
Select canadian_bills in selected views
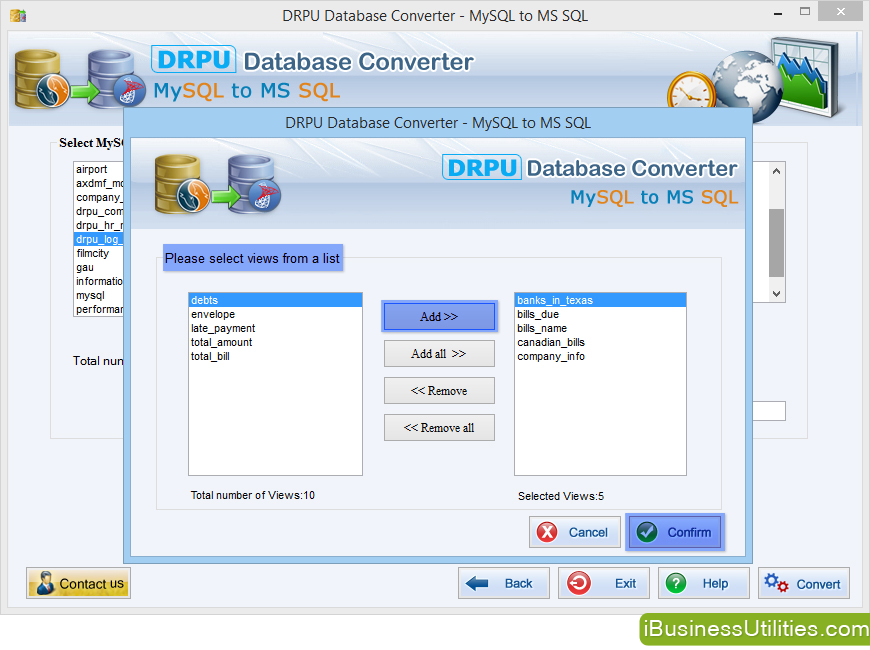coord(600,342)
